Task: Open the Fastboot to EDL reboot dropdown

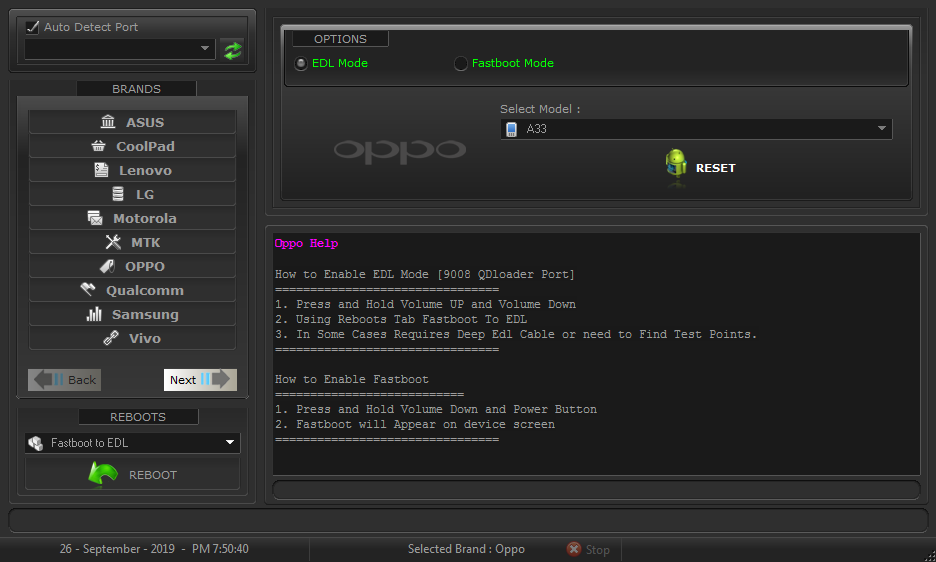Action: (x=133, y=443)
